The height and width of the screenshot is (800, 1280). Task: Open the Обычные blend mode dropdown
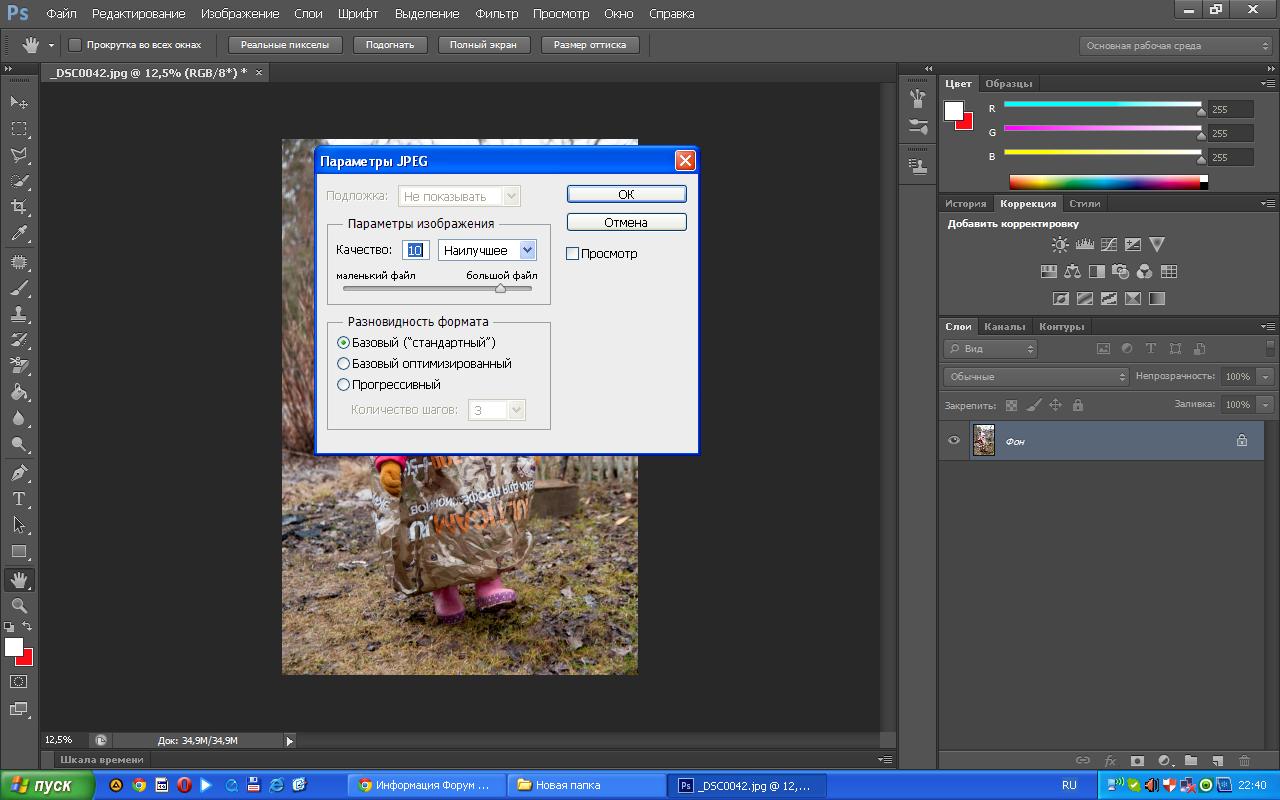pos(1036,377)
